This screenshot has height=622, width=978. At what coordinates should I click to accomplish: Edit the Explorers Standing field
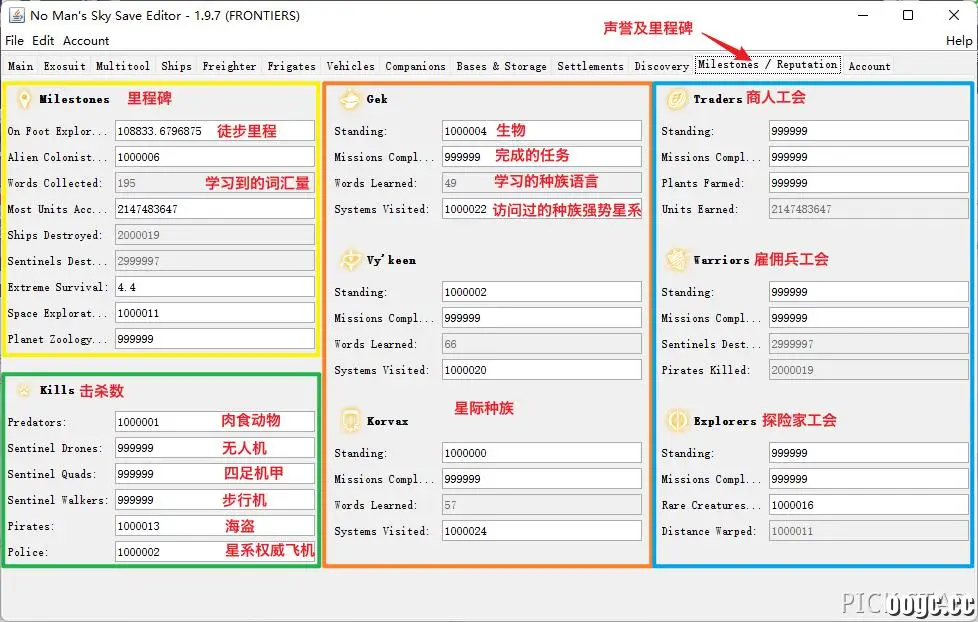point(868,453)
